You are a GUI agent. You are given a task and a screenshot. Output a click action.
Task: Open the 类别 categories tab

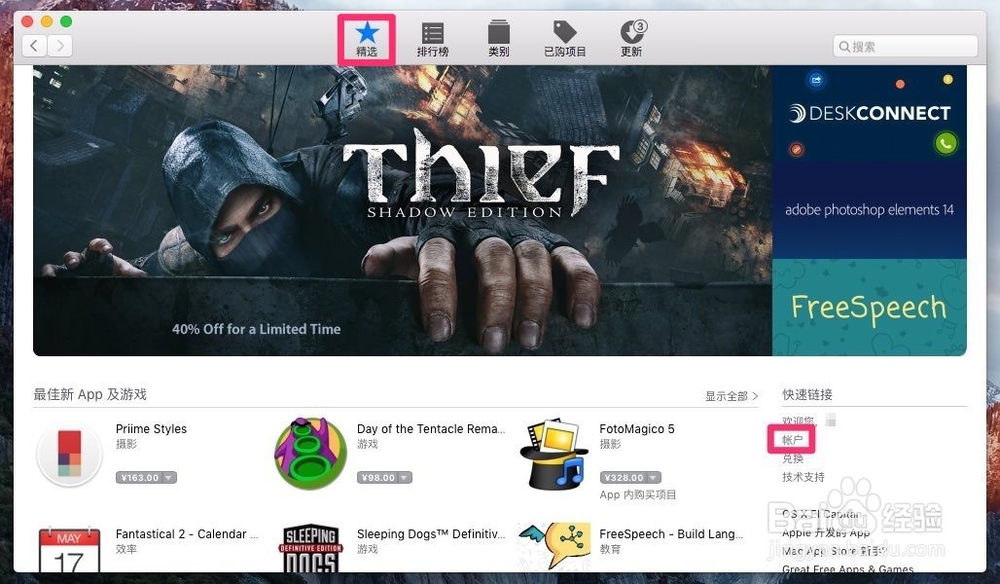pos(499,40)
